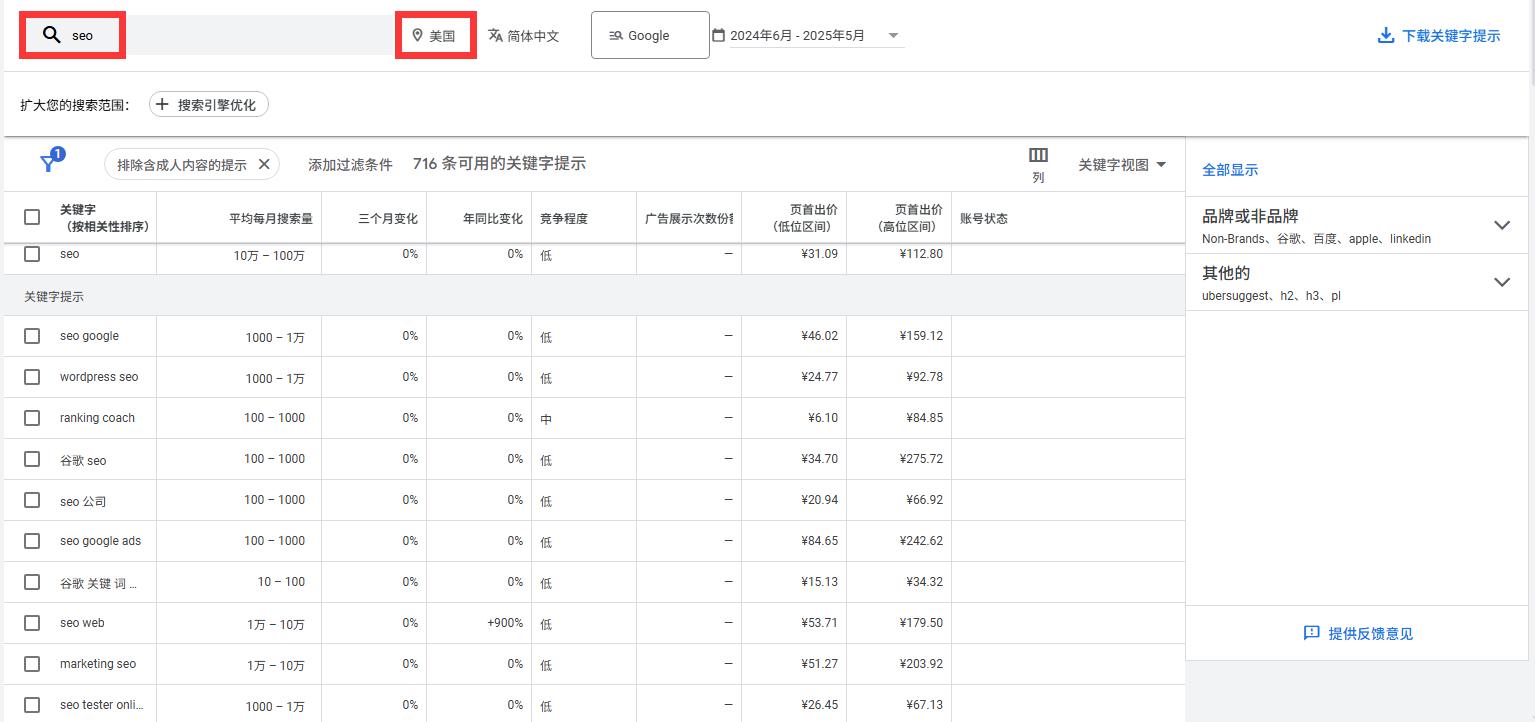Viewport: 1535px width, 722px height.
Task: Expand the 其他的 section
Action: (1502, 282)
